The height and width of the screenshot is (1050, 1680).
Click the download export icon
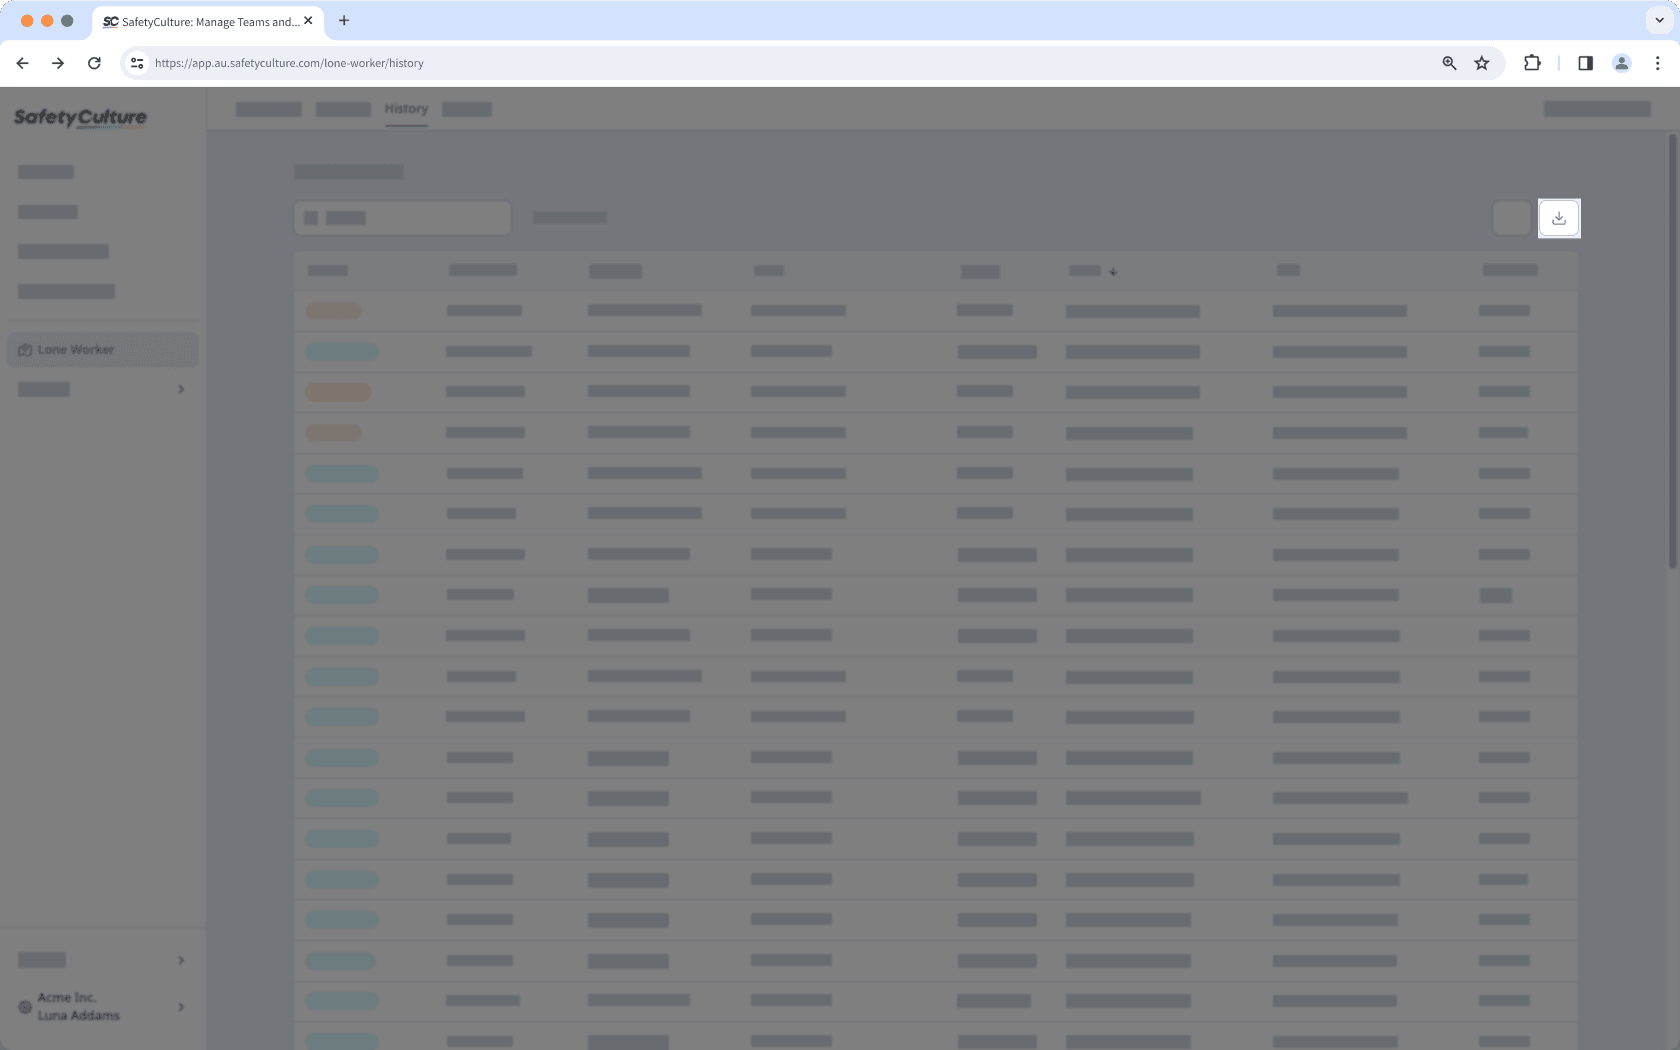[1559, 217]
